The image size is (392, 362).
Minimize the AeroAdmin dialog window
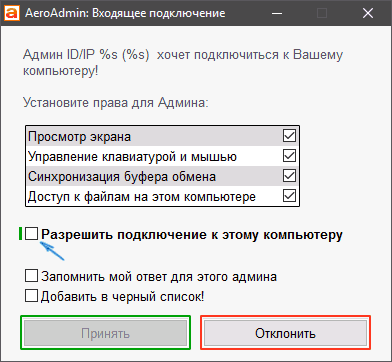pyautogui.click(x=276, y=13)
